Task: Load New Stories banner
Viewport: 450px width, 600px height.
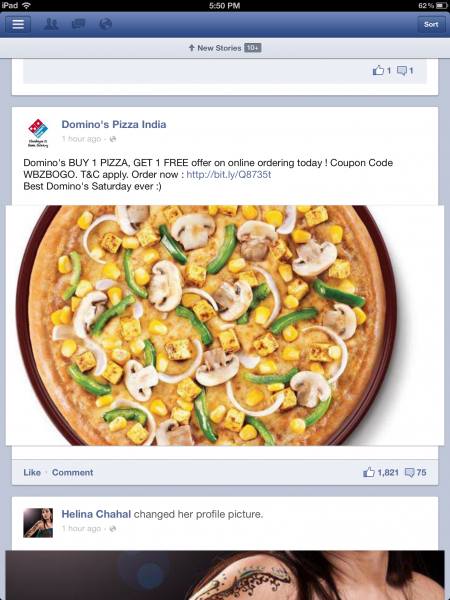Action: pyautogui.click(x=225, y=48)
